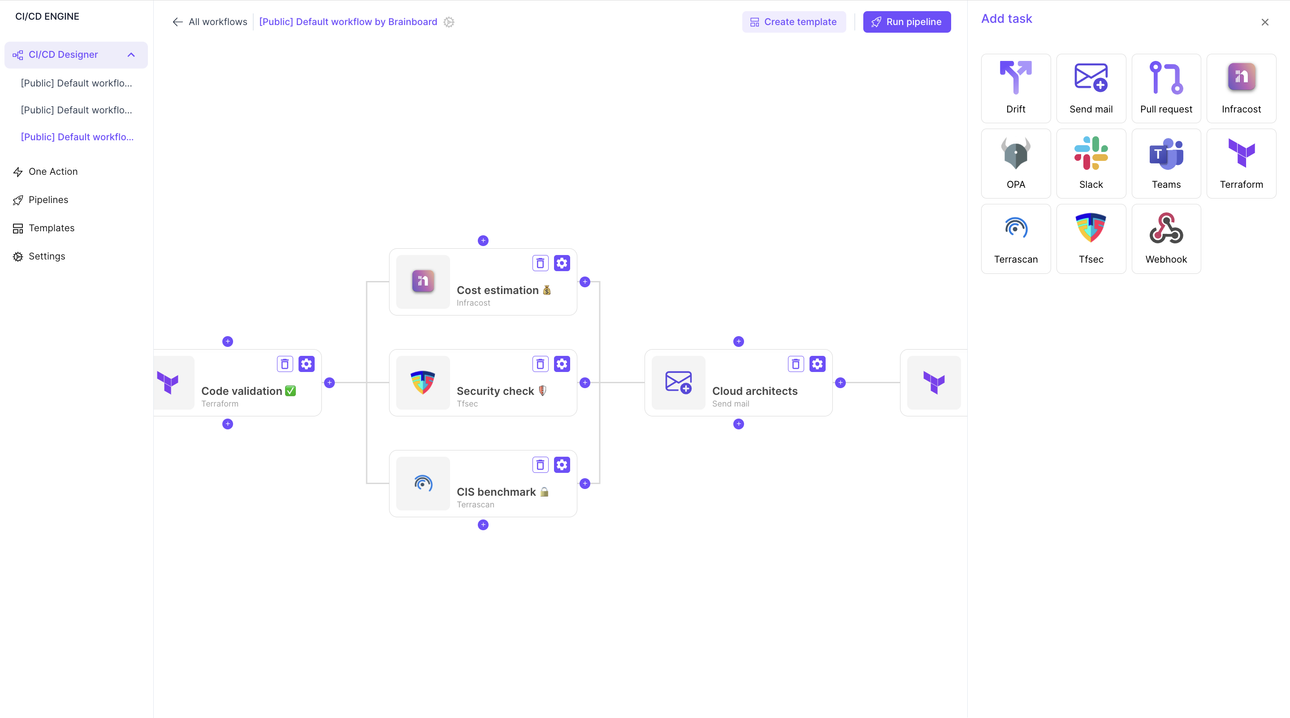Select the Pull request task icon
The height and width of the screenshot is (718, 1290).
[x=1166, y=88]
